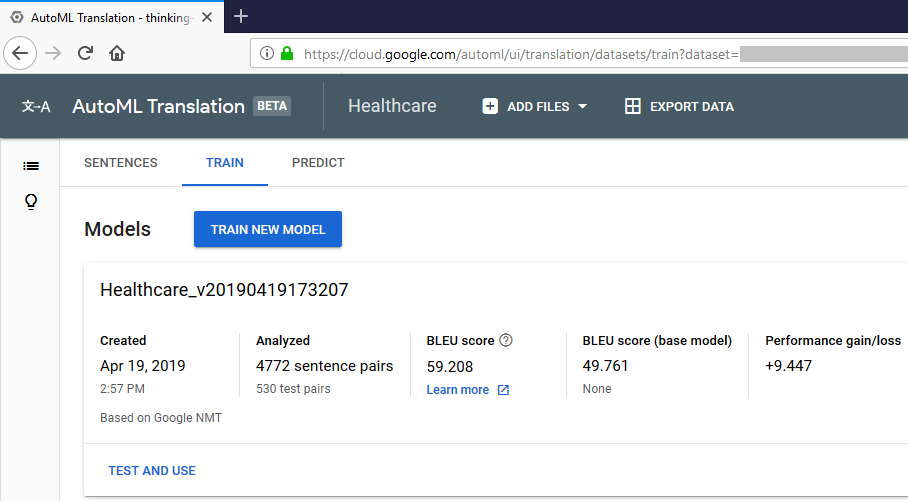Click the 4772 sentence pairs text

(x=324, y=366)
